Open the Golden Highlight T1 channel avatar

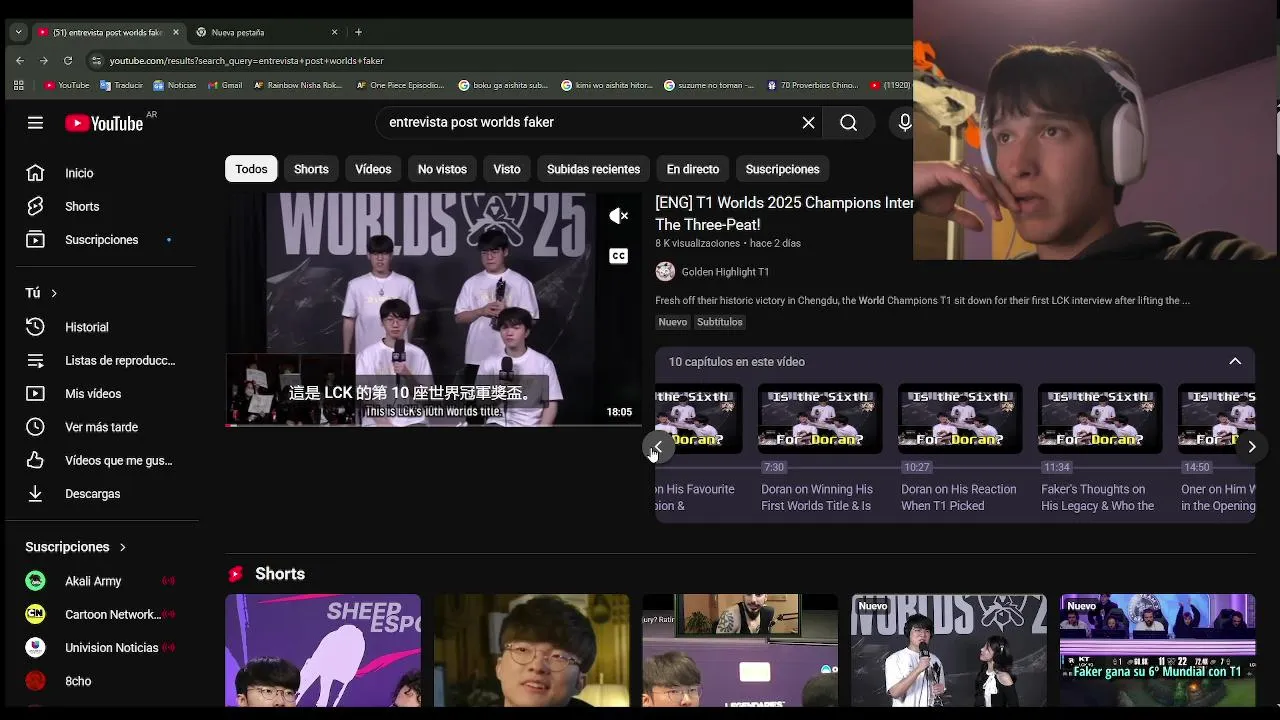point(665,272)
